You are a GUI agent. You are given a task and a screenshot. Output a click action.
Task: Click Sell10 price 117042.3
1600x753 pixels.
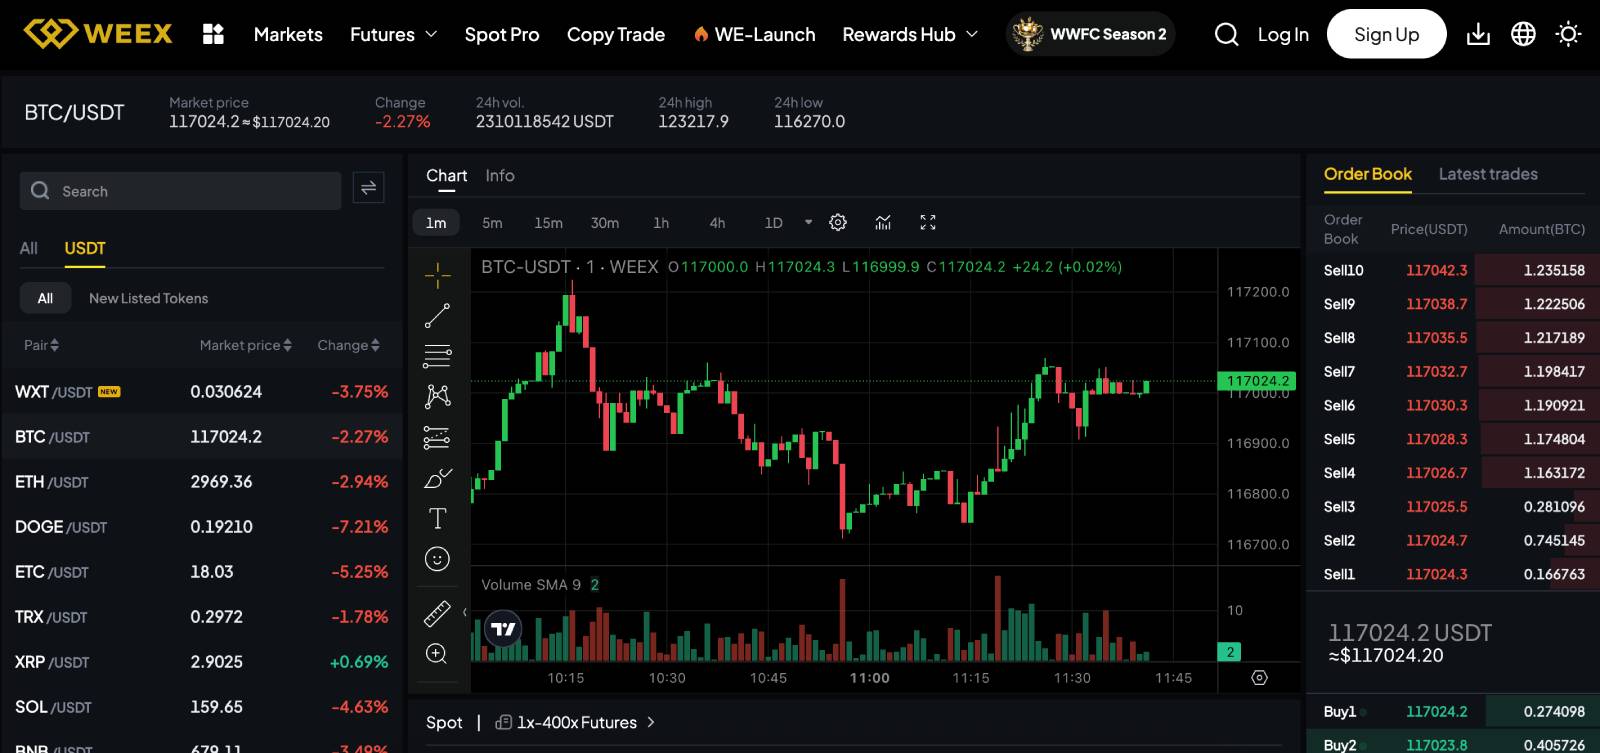click(1436, 270)
